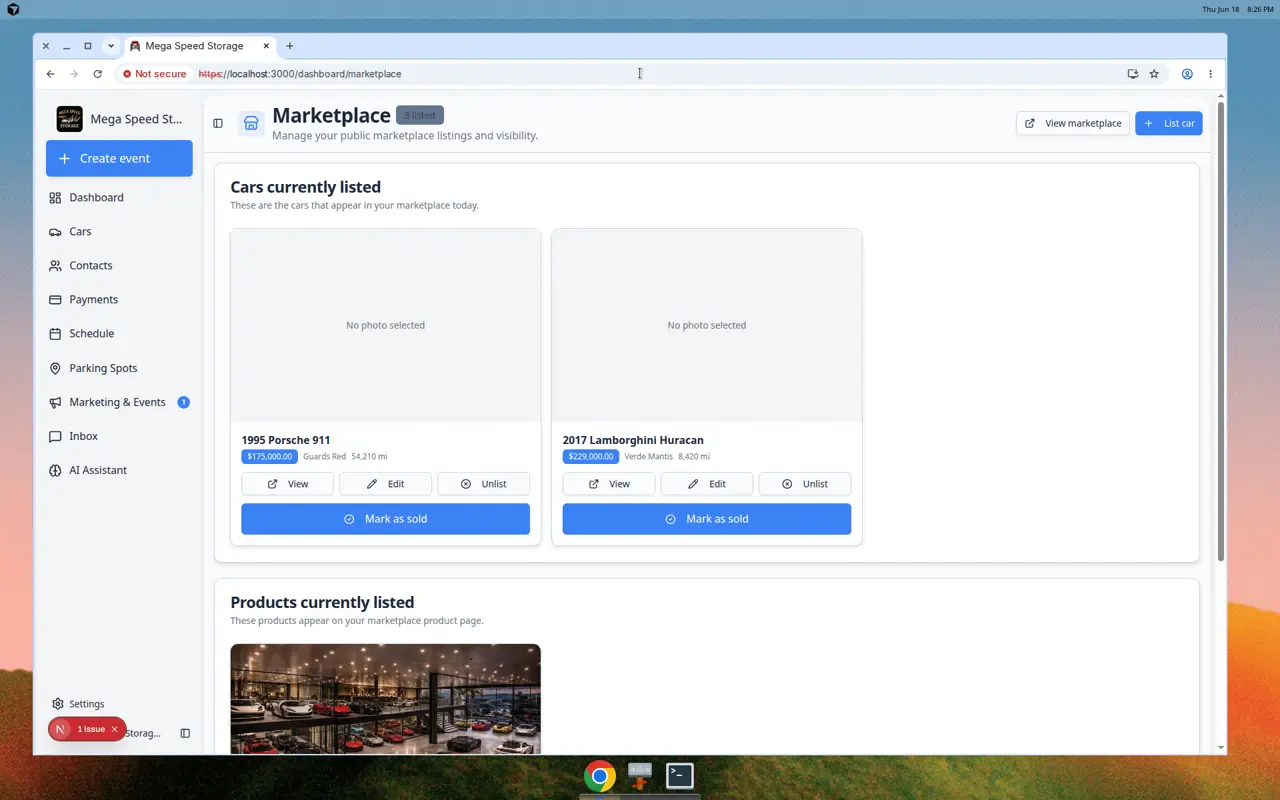Toggle the sidebar panel icon near Marketplace title

[218, 123]
